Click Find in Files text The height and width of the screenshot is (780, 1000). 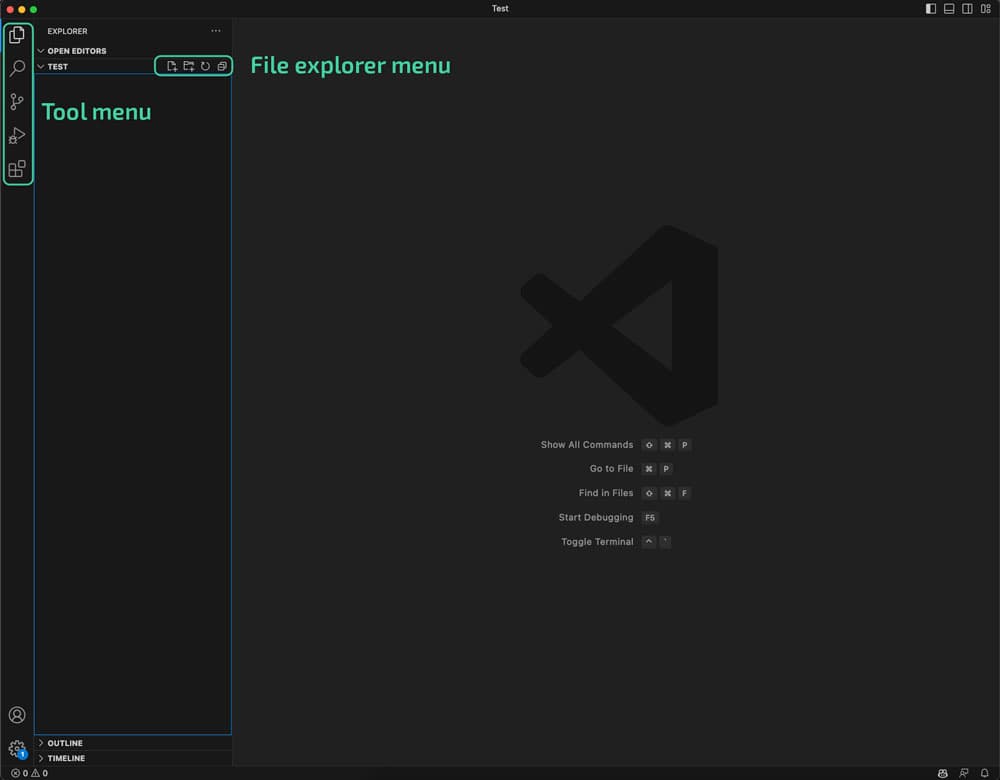pos(606,493)
